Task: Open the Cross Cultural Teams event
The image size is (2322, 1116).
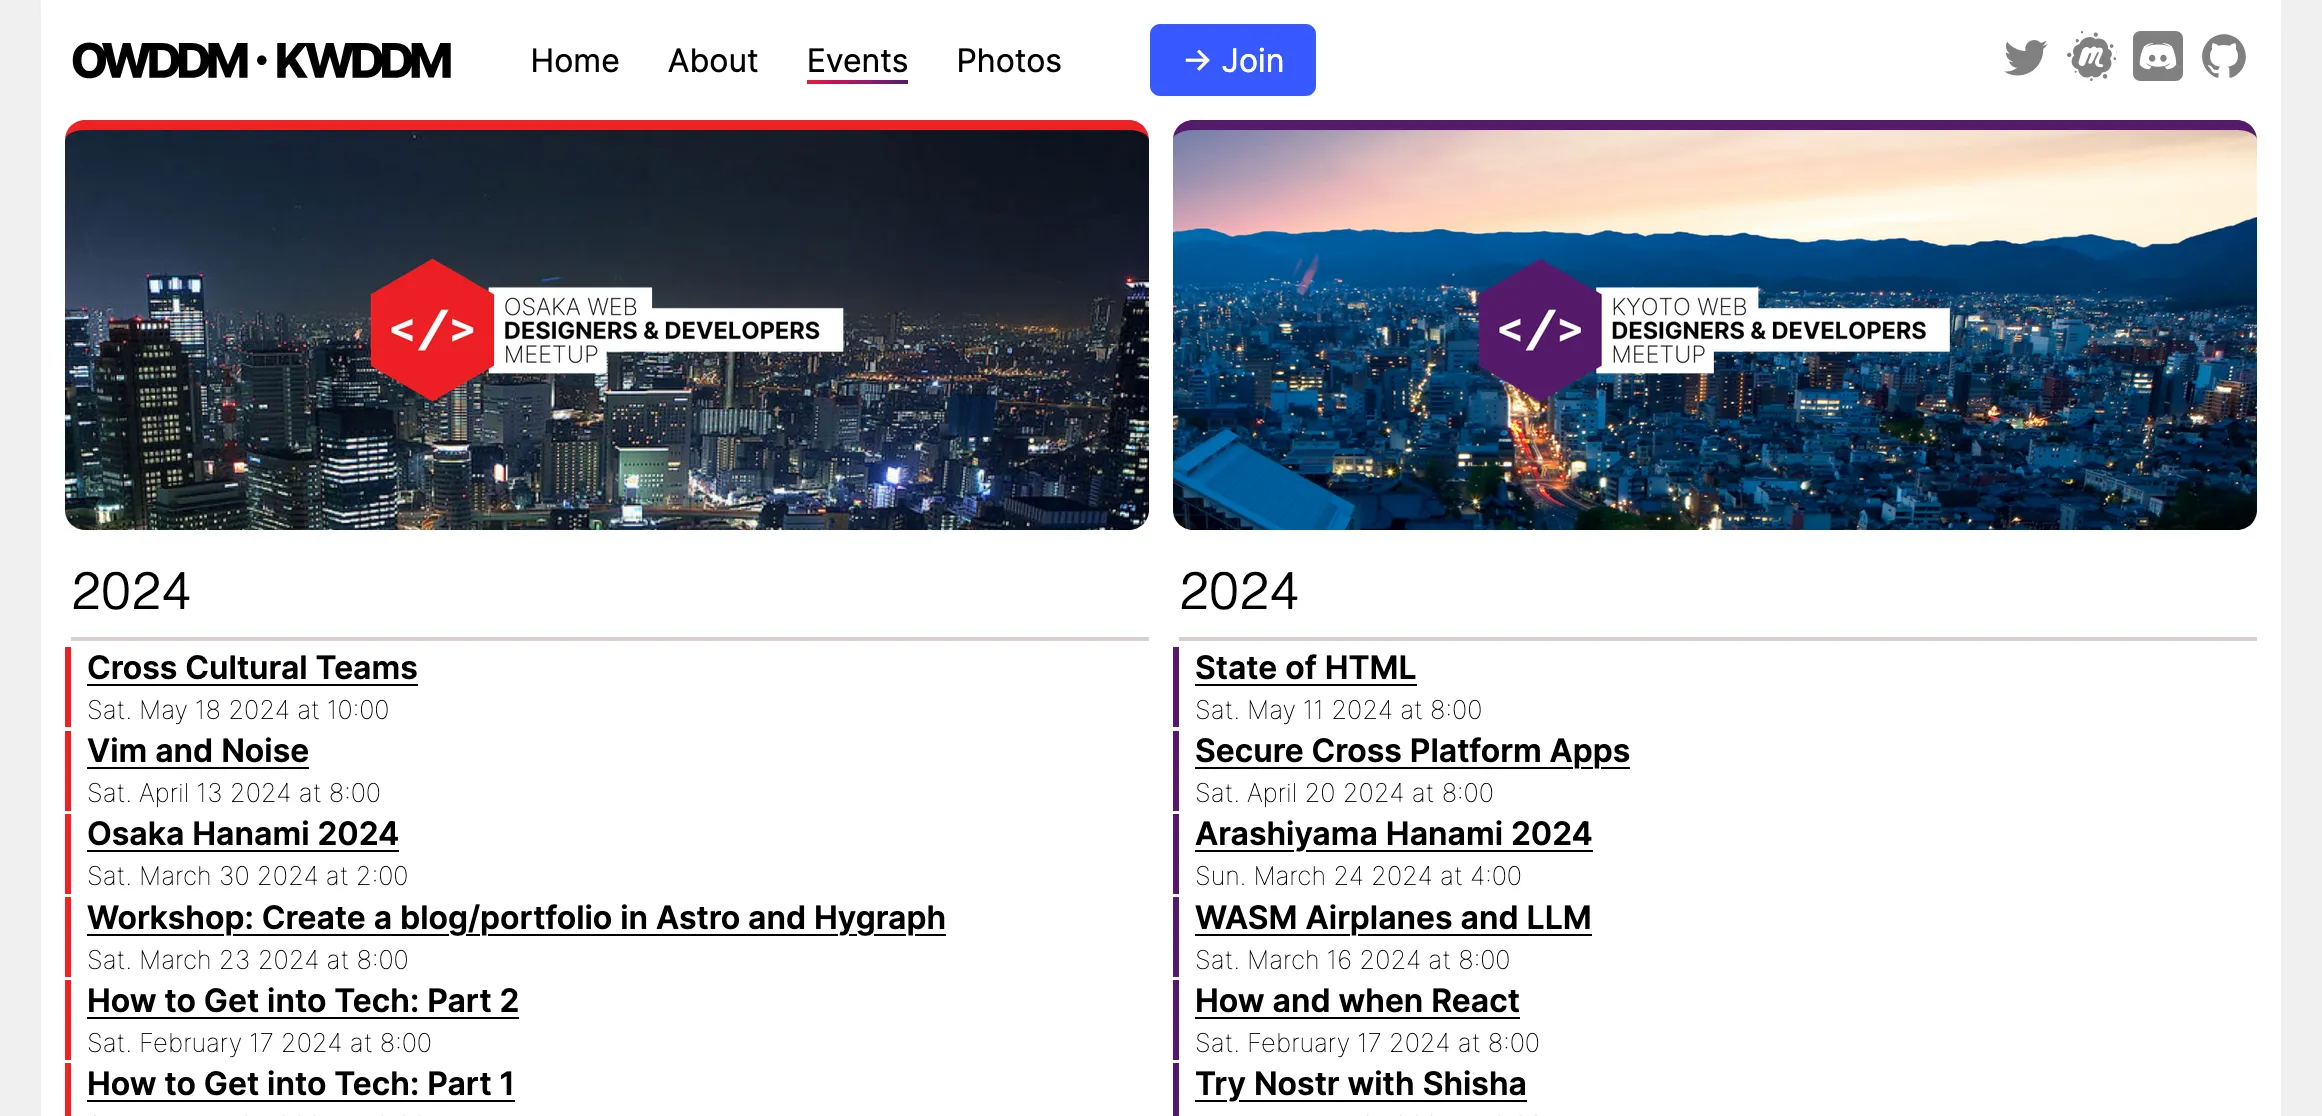Action: coord(252,667)
